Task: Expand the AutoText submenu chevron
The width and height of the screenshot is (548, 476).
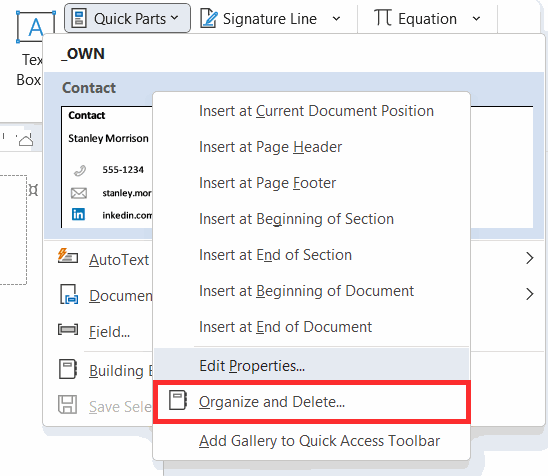Action: (529, 258)
